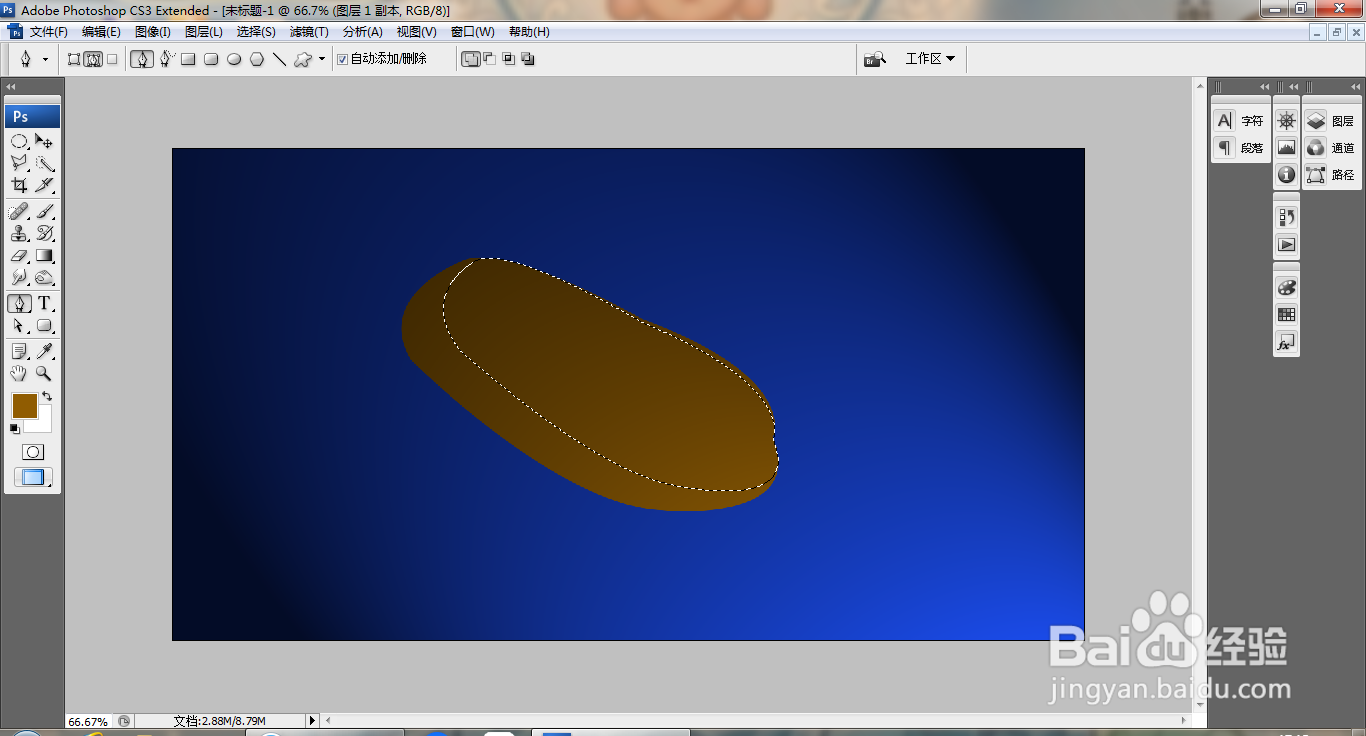Select the Crop tool
Viewport: 1366px width, 736px height.
point(19,185)
